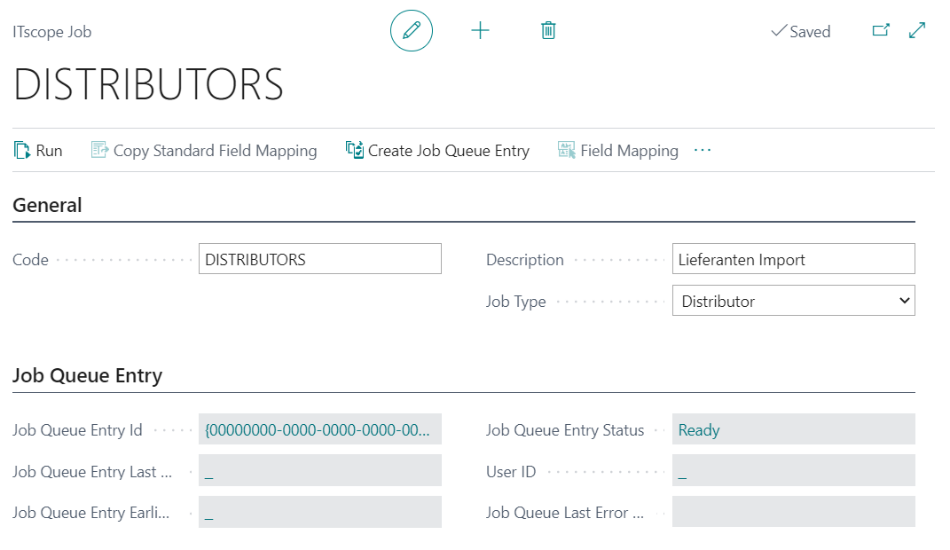Click the Job Queue Last Error field
Screen dimensions: 950x550
pyautogui.click(x=793, y=513)
